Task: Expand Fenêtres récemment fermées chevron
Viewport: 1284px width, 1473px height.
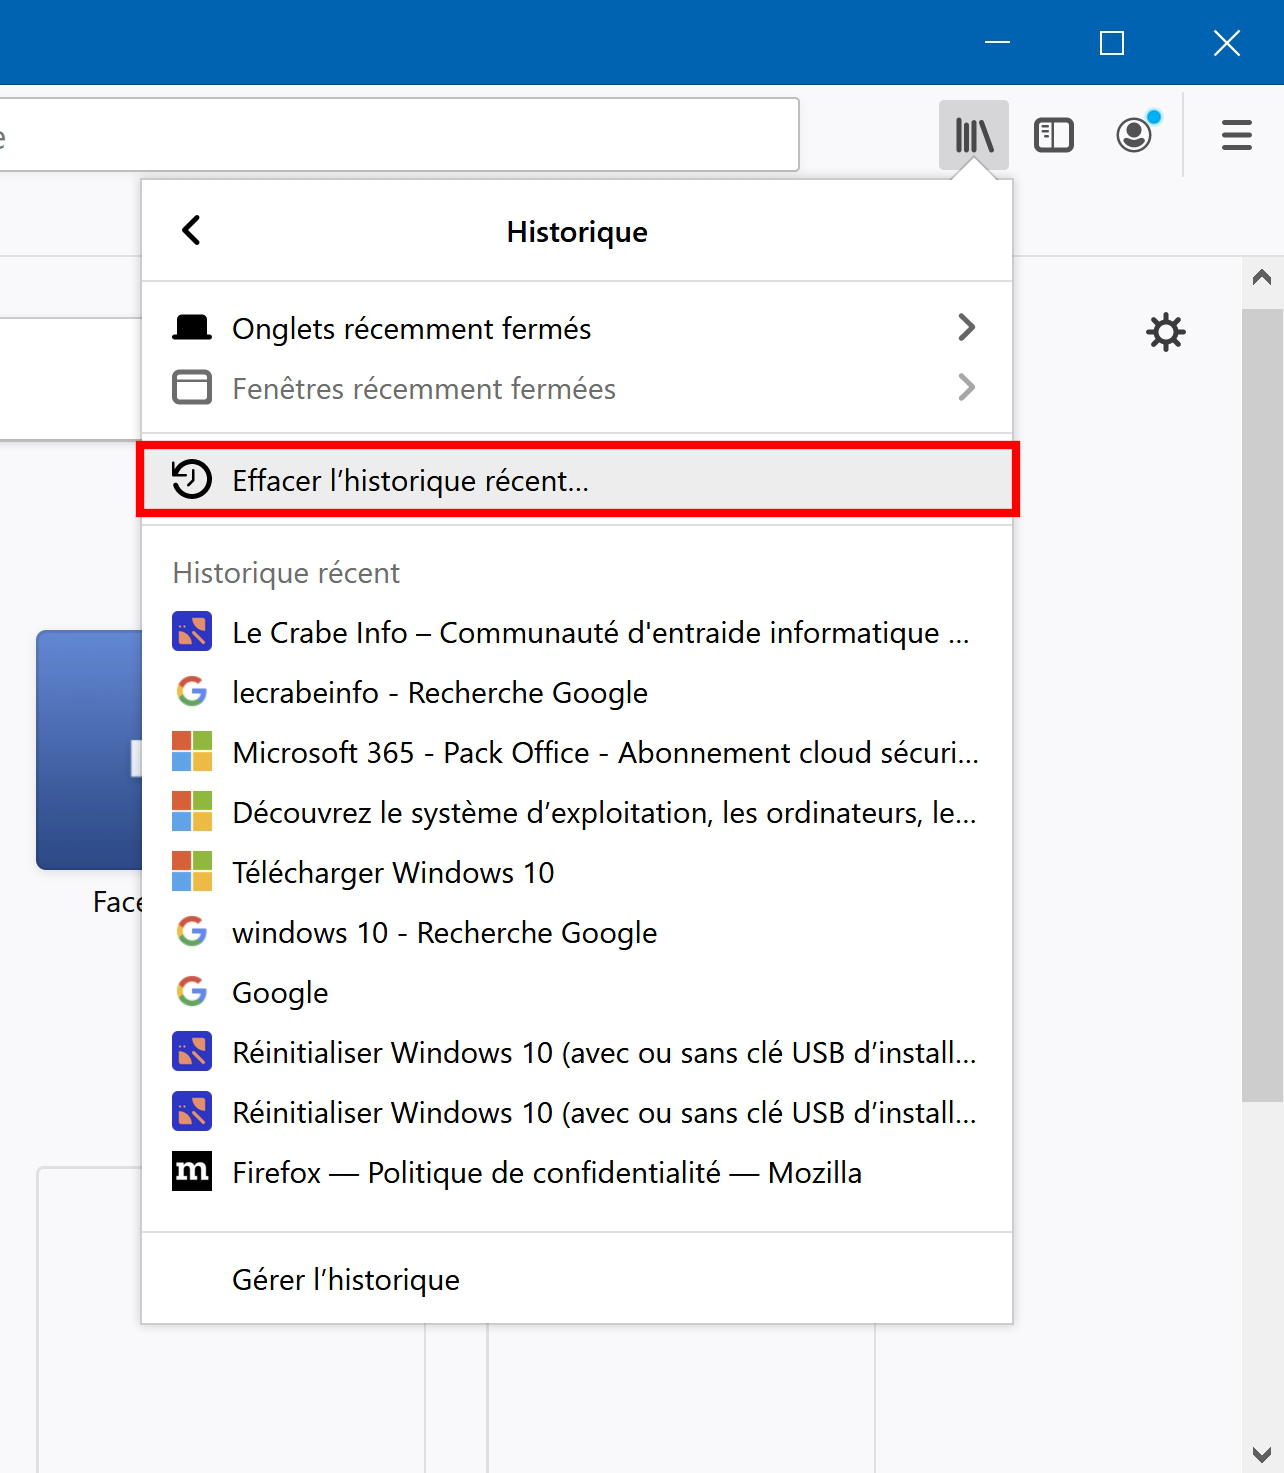Action: point(966,387)
